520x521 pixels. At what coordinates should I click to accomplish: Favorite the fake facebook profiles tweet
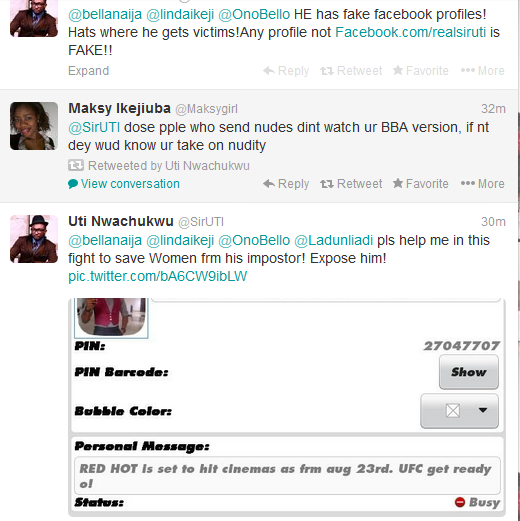(x=420, y=71)
